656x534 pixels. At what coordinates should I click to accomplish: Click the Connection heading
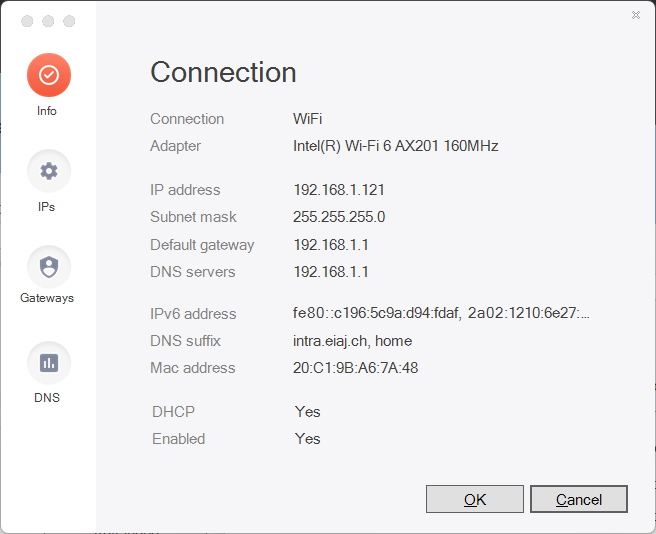point(223,73)
